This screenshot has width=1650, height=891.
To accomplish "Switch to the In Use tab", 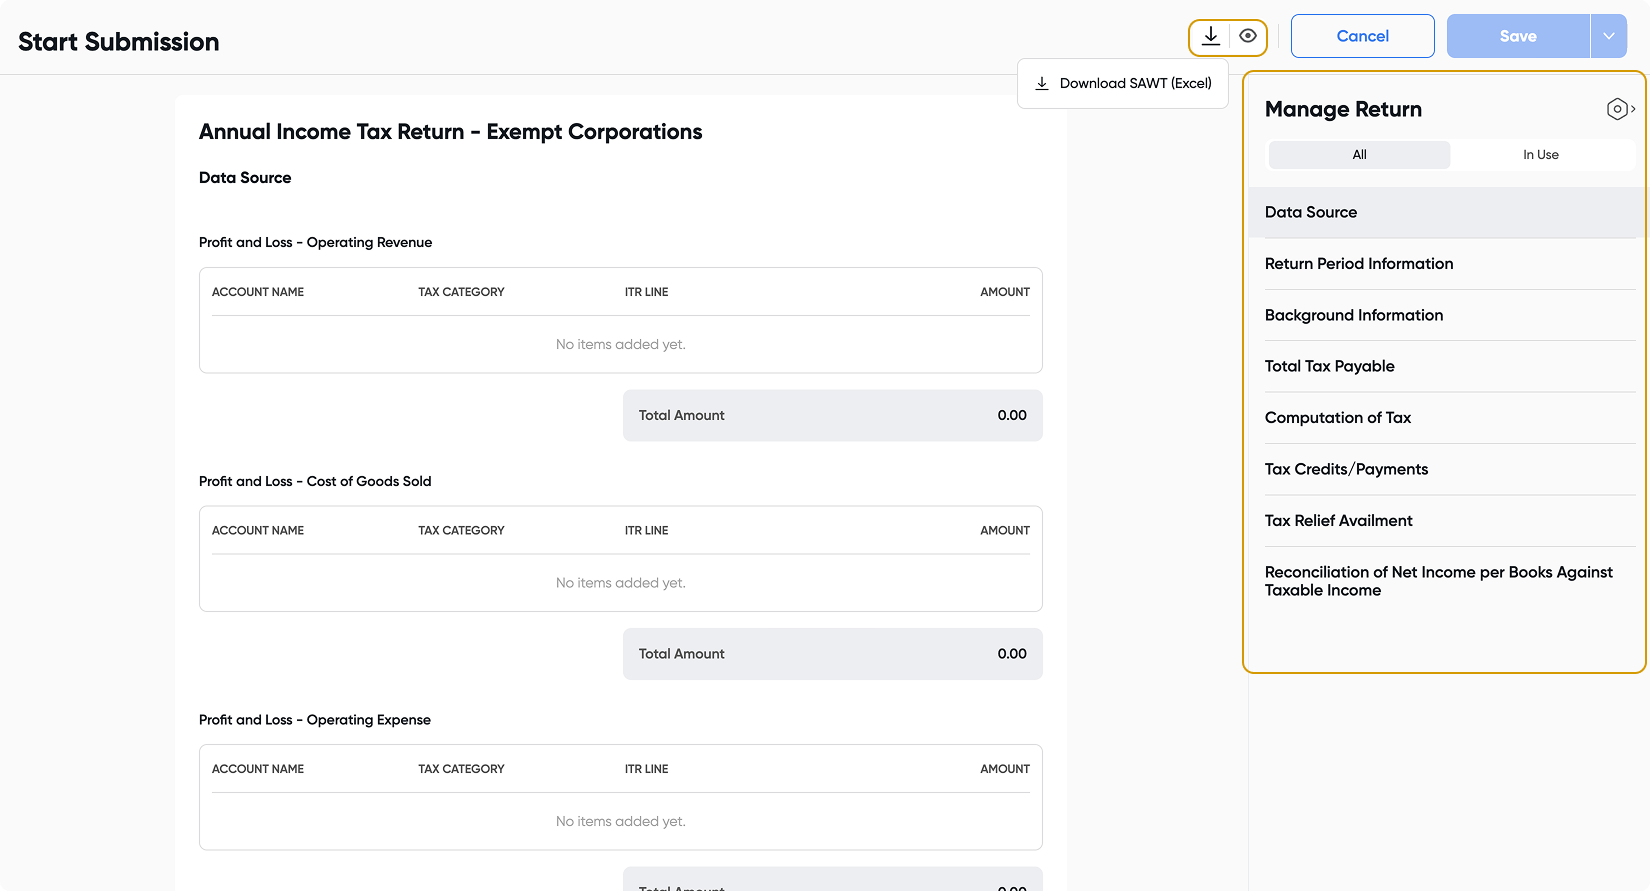I will (x=1540, y=155).
